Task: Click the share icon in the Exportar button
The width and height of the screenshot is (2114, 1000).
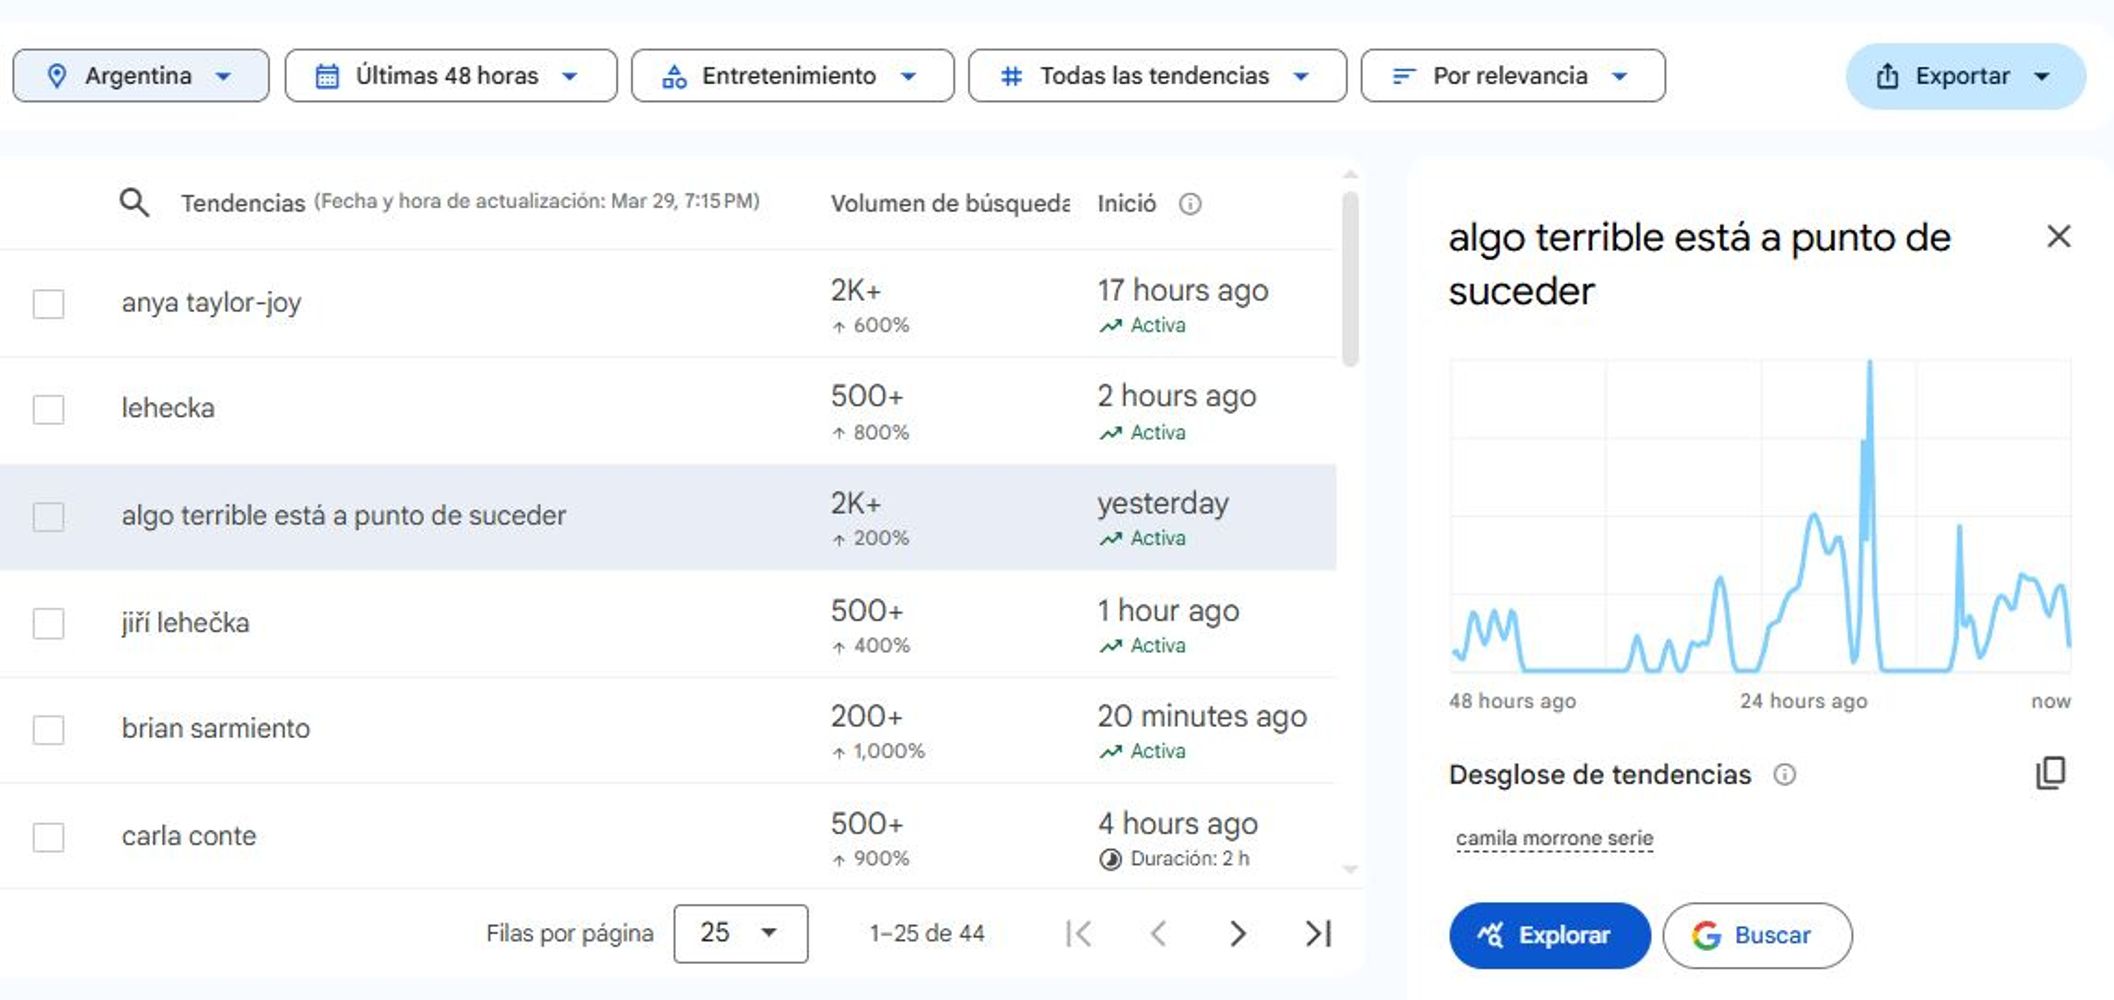Action: 1888,76
